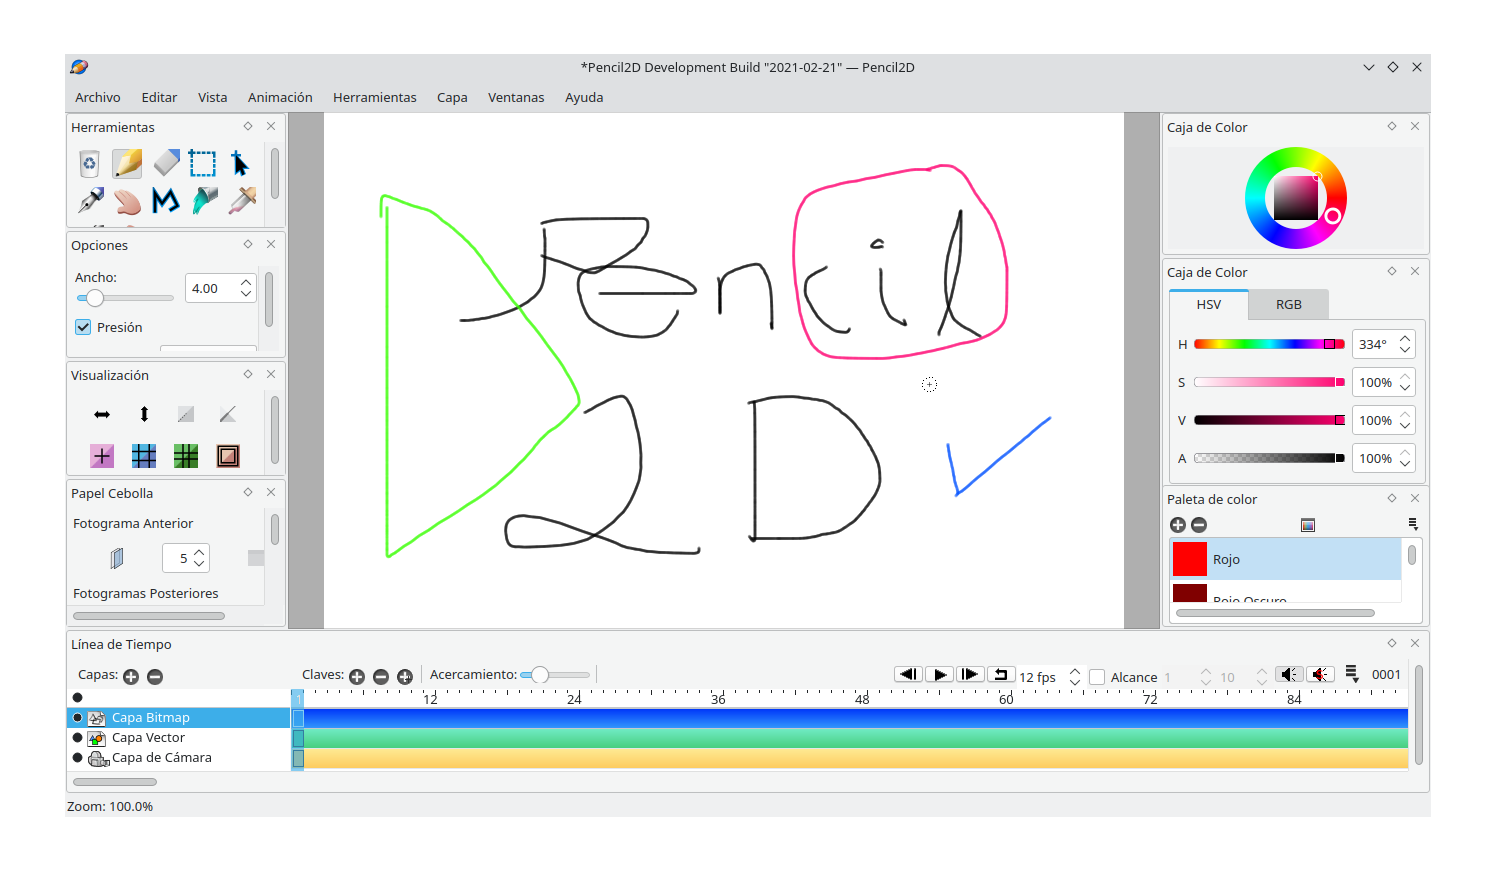Image resolution: width=1496 pixels, height=894 pixels.
Task: Float the Papel Cebolla panel
Action: pos(248,493)
